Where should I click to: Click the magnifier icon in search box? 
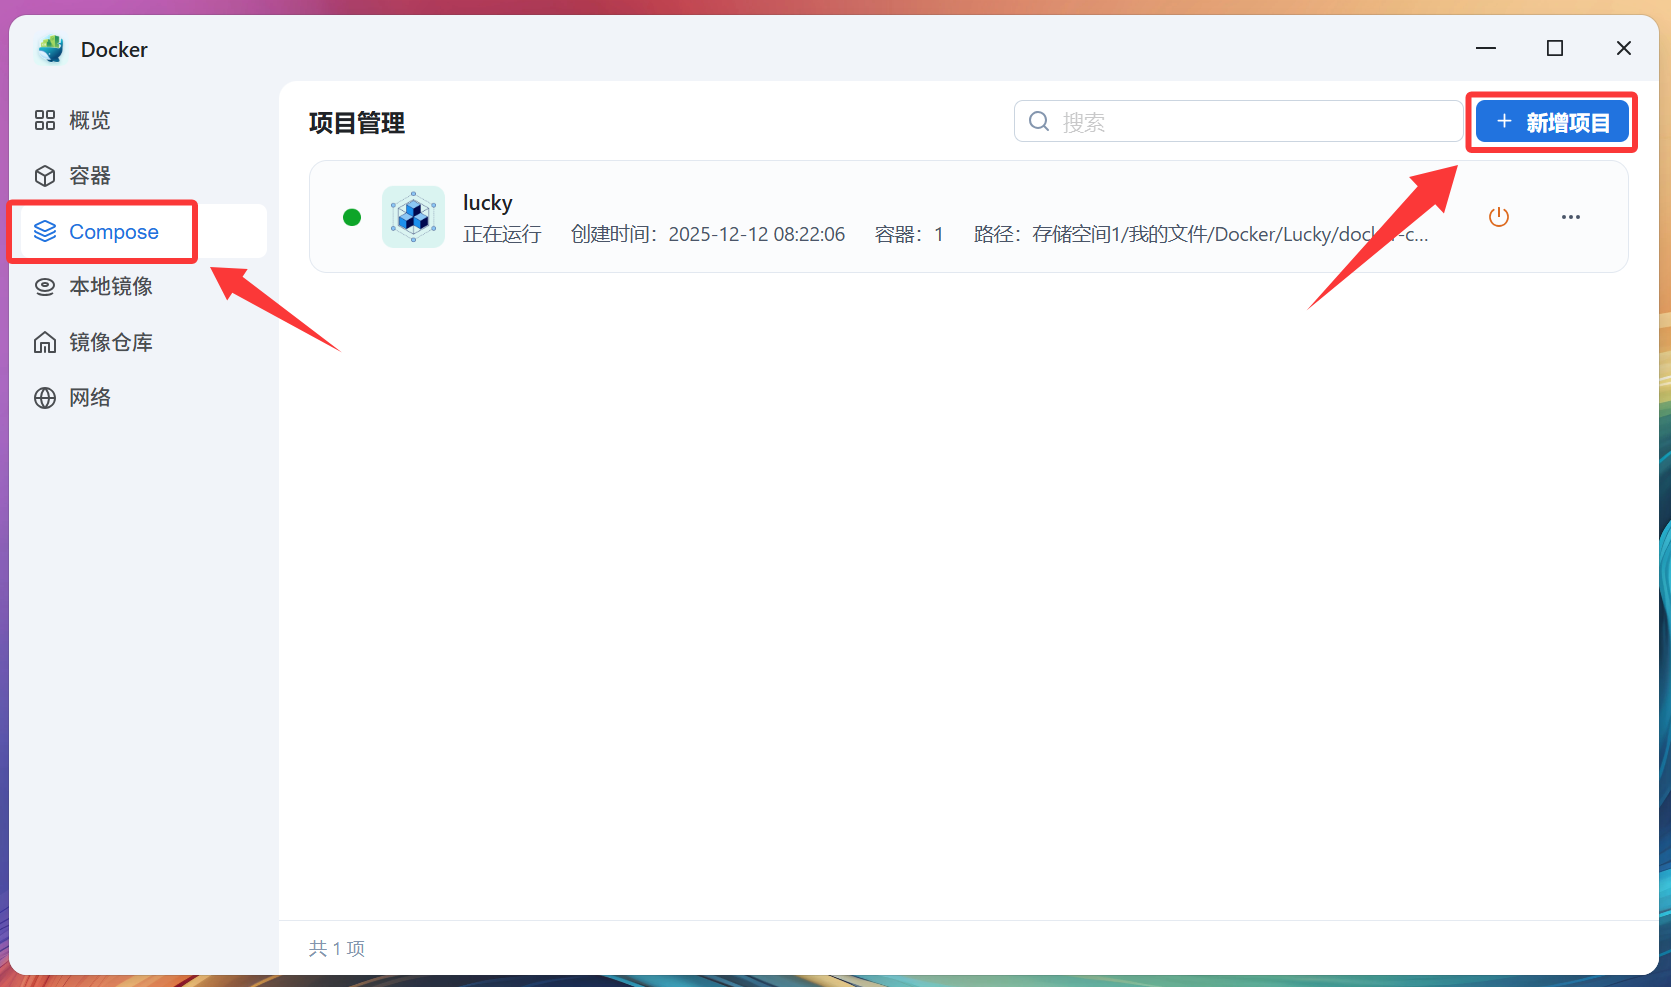[1039, 122]
